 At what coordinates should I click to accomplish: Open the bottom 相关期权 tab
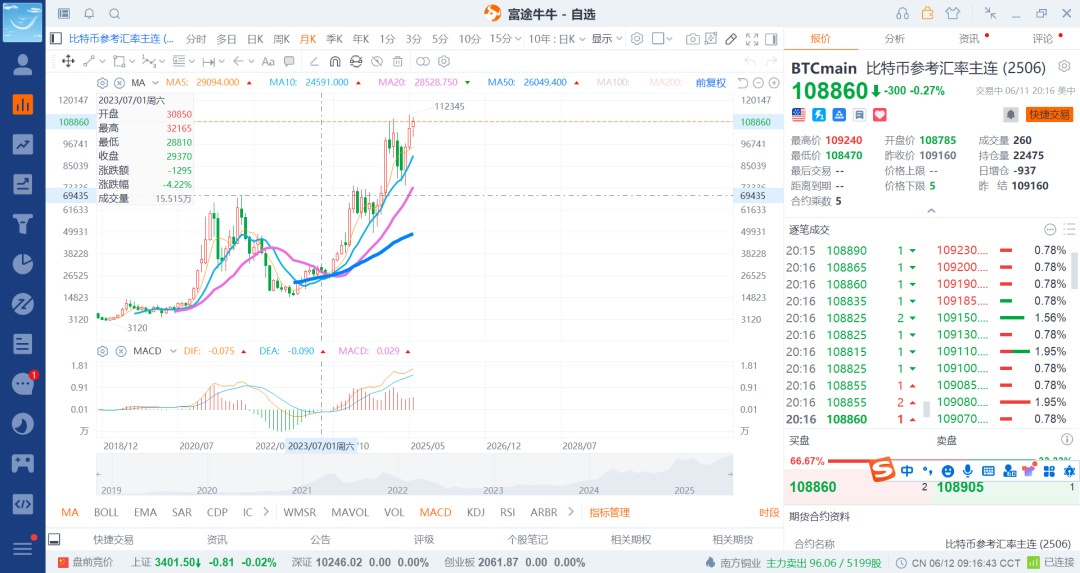(631, 540)
